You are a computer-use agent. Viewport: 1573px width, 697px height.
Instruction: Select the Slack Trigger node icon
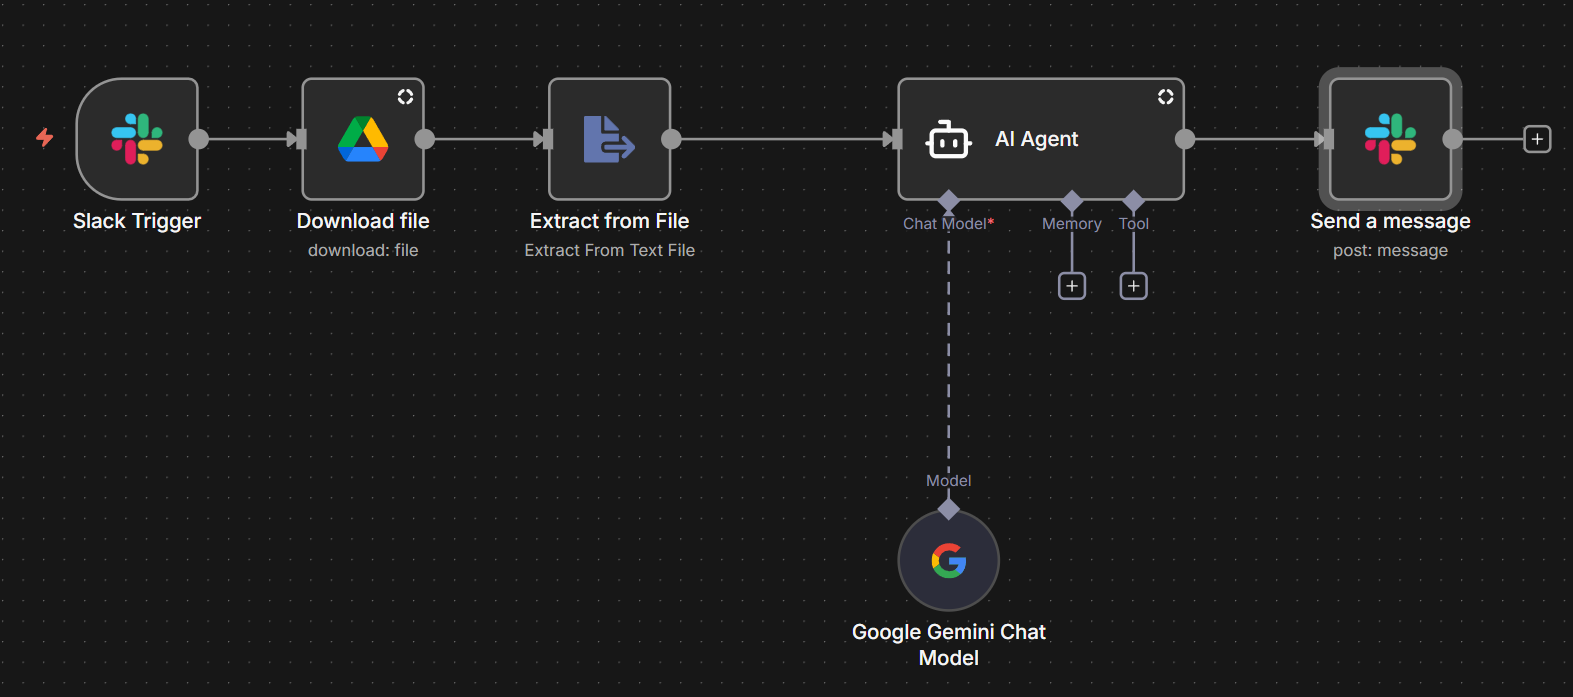(137, 139)
